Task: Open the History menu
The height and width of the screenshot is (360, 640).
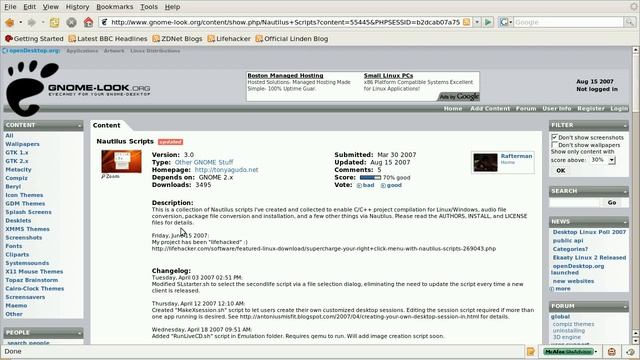Action: click(x=77, y=7)
